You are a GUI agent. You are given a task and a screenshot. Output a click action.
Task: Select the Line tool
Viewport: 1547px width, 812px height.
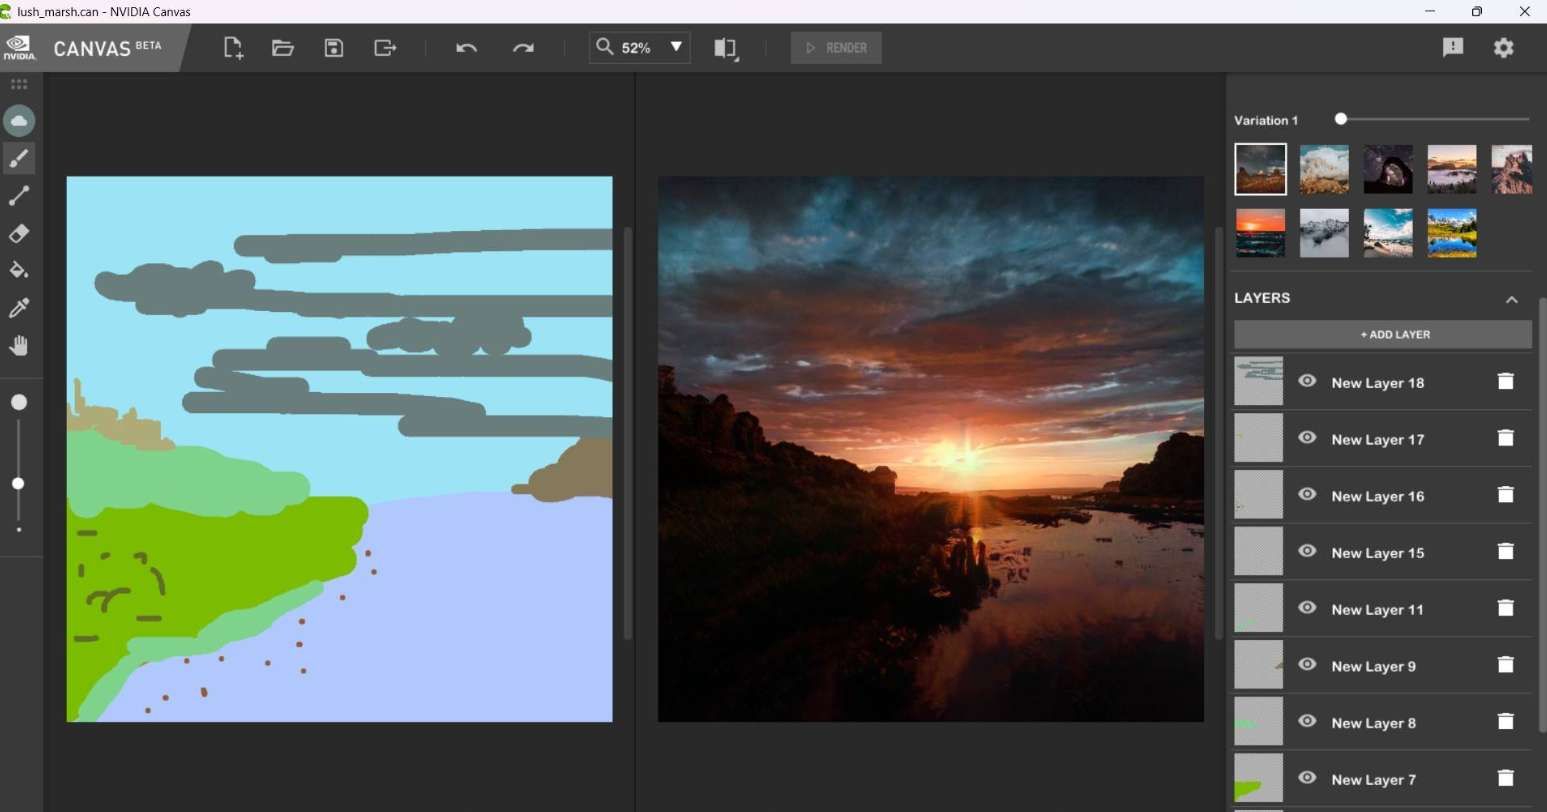click(18, 195)
